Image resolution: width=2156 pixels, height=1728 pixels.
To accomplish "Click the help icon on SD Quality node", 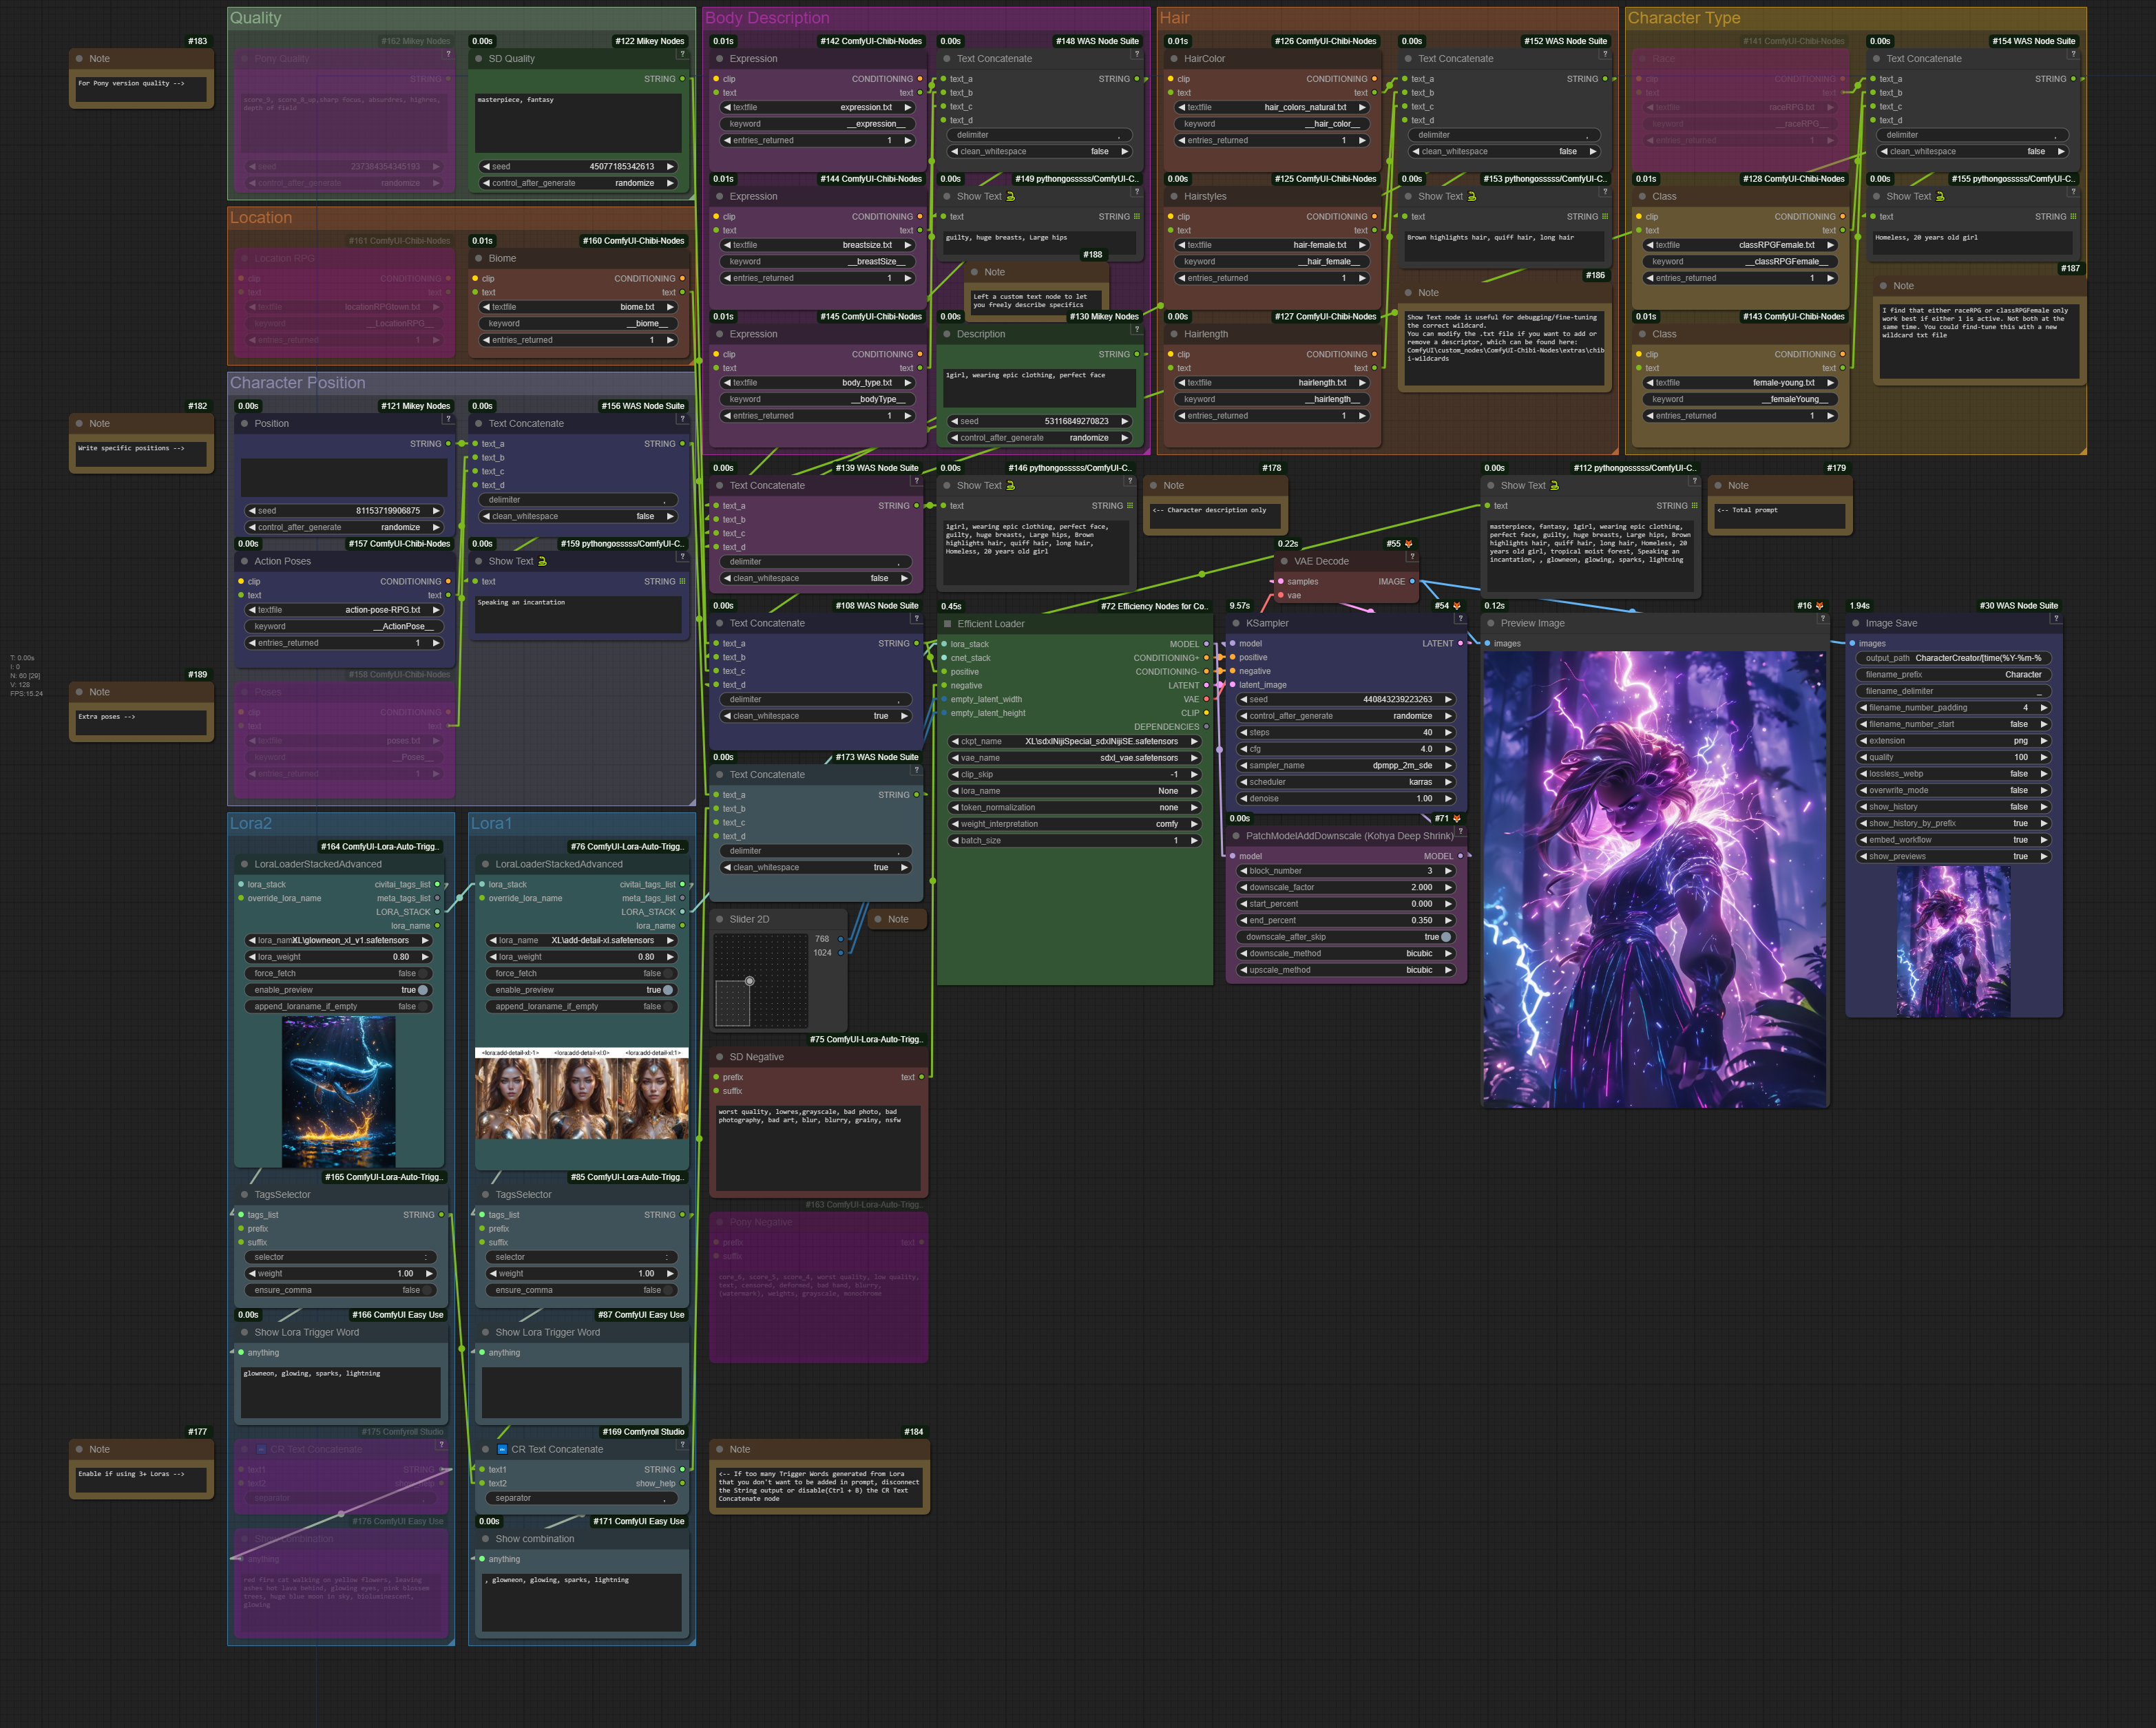I will click(684, 54).
